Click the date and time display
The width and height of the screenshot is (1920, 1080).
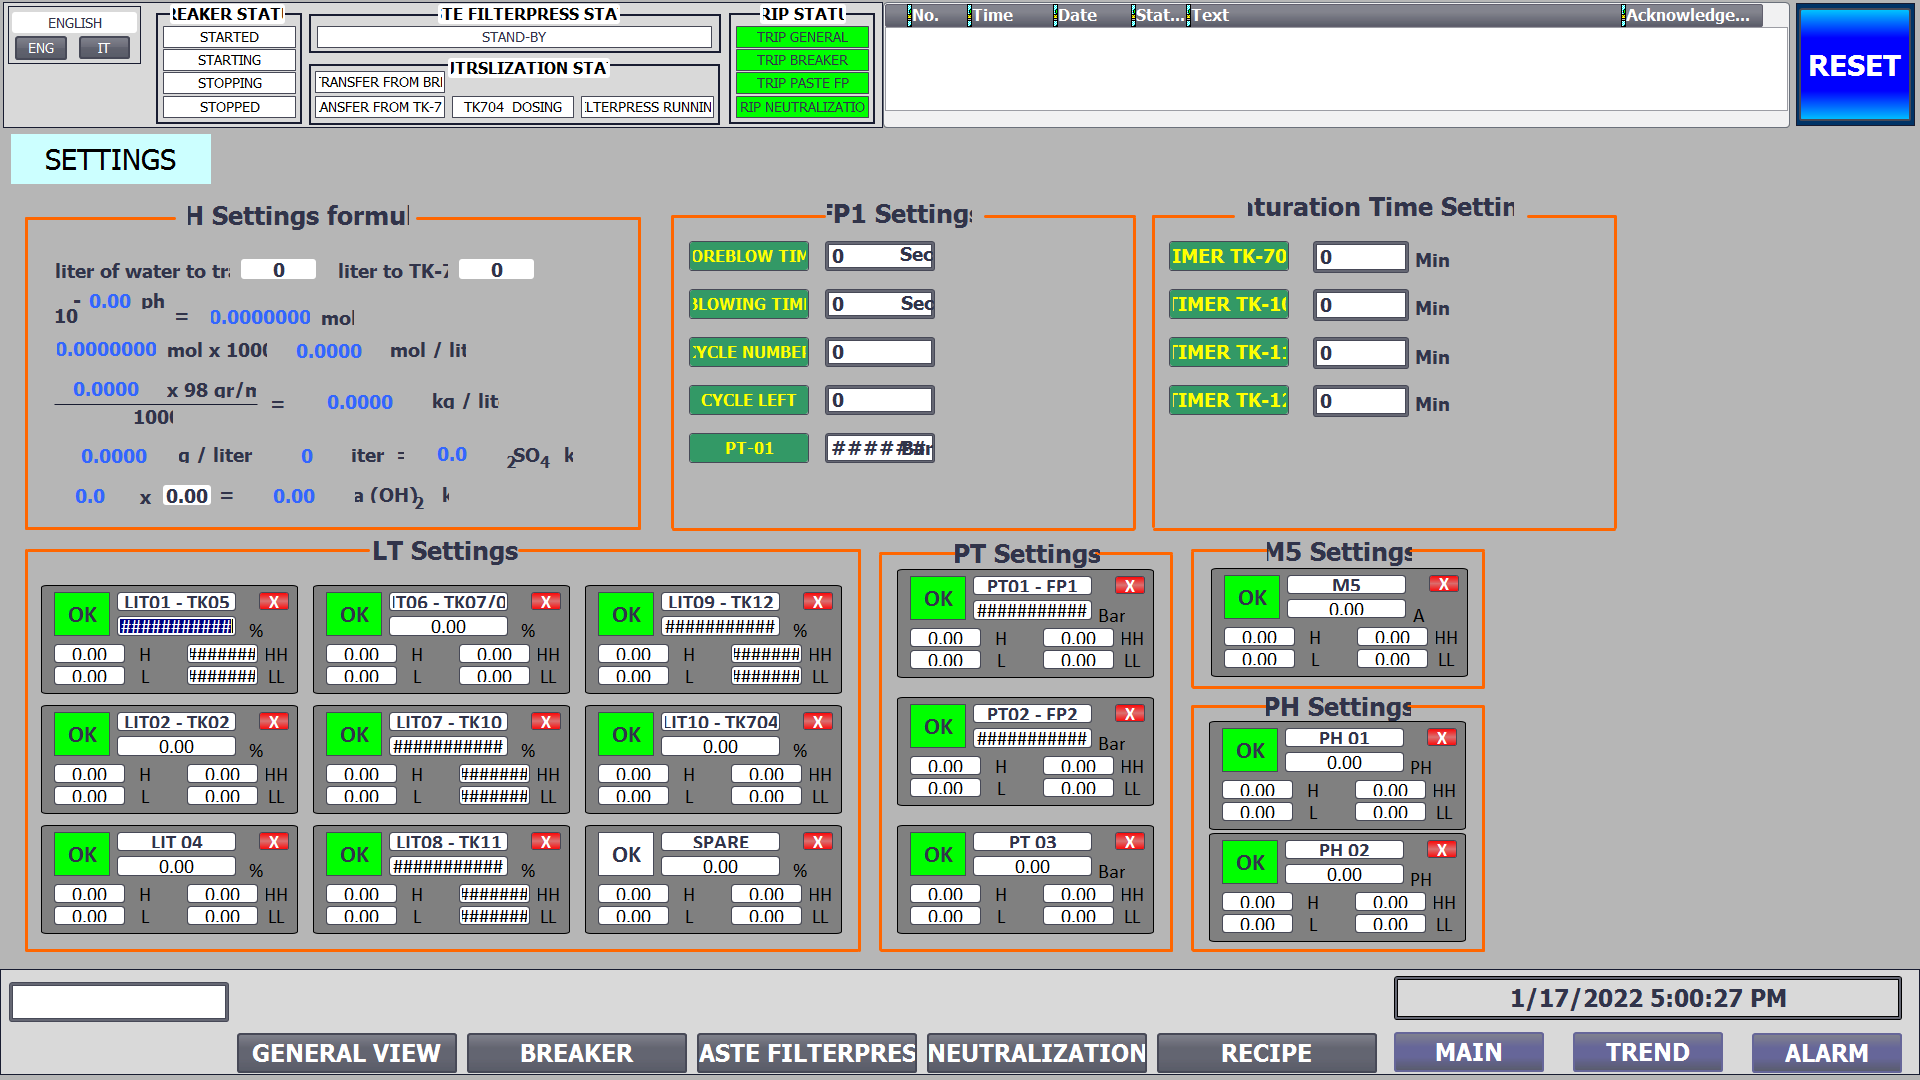pyautogui.click(x=1648, y=998)
